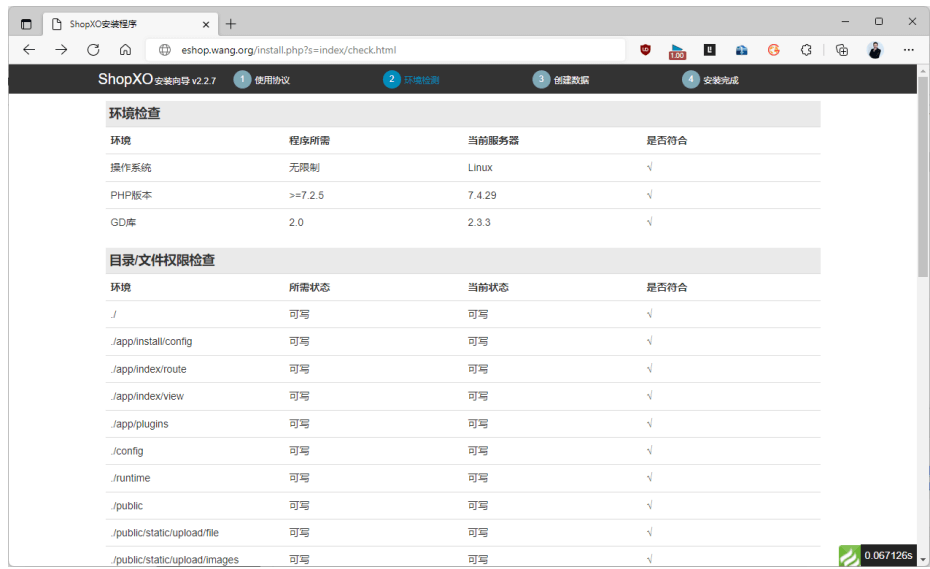Viewport: 930px width, 569px height.
Task: Click the GD库 row label
Action: (x=123, y=222)
